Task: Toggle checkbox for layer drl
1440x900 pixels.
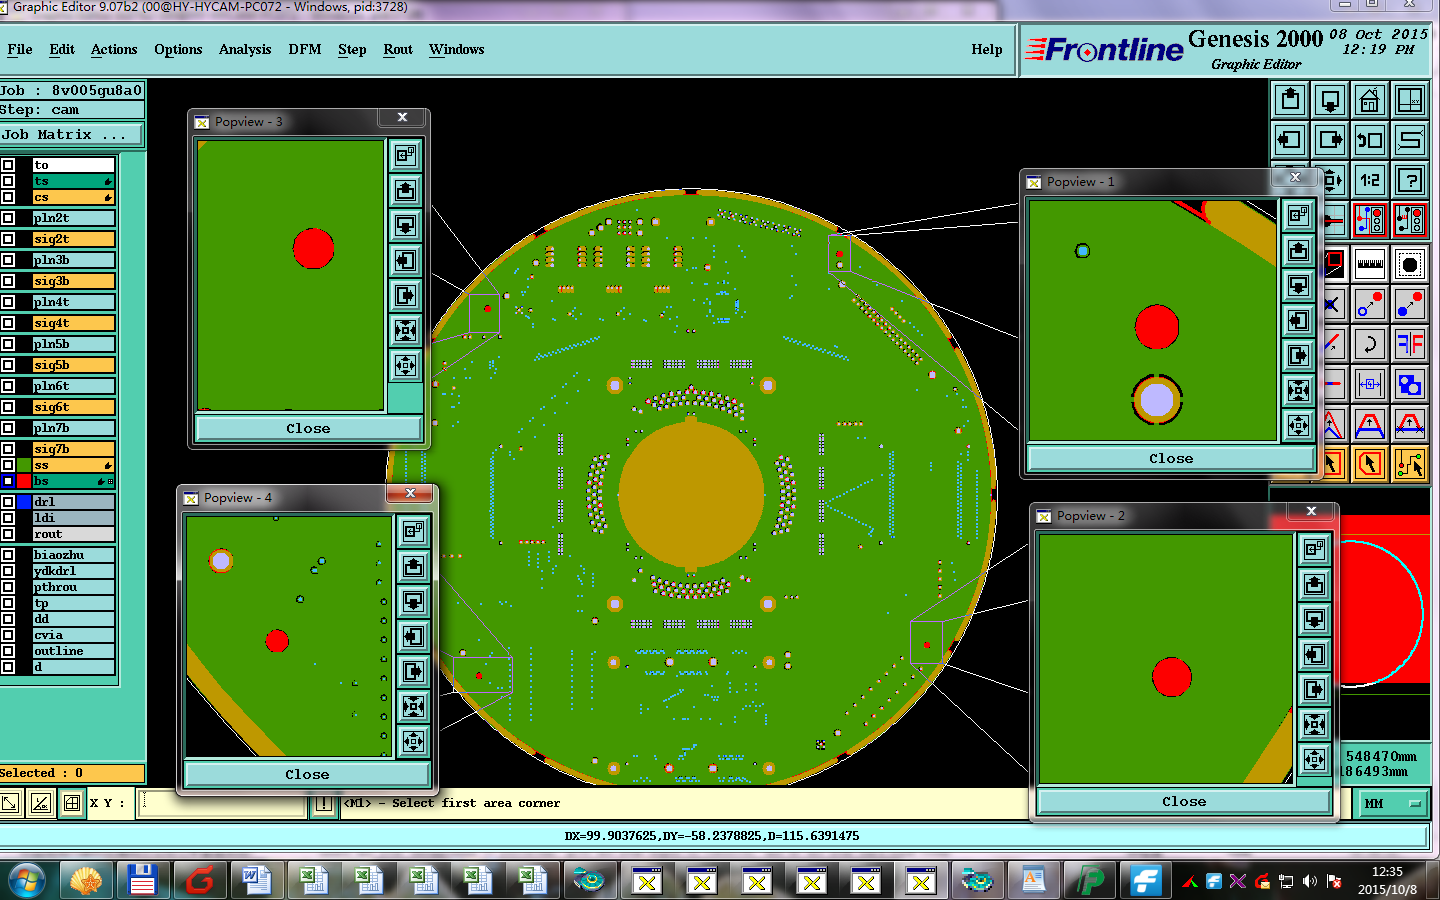Action: pyautogui.click(x=8, y=502)
